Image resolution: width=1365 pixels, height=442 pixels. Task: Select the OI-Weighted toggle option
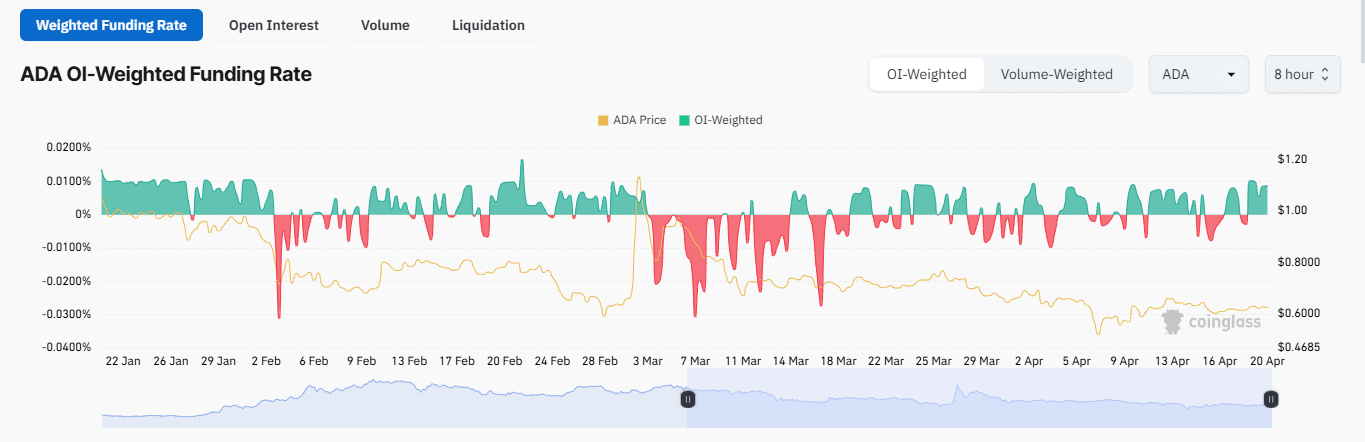point(926,74)
